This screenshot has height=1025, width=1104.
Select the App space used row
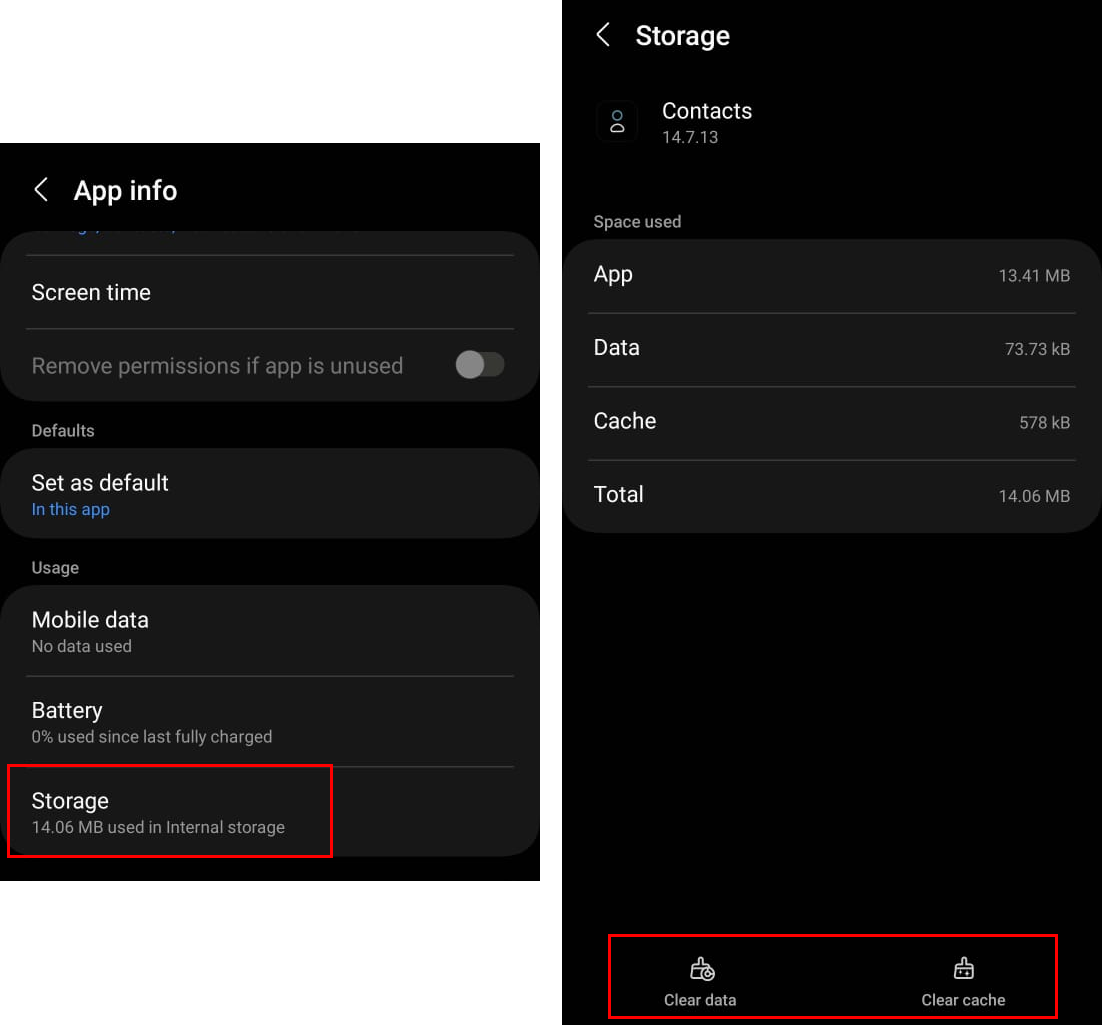(x=831, y=275)
